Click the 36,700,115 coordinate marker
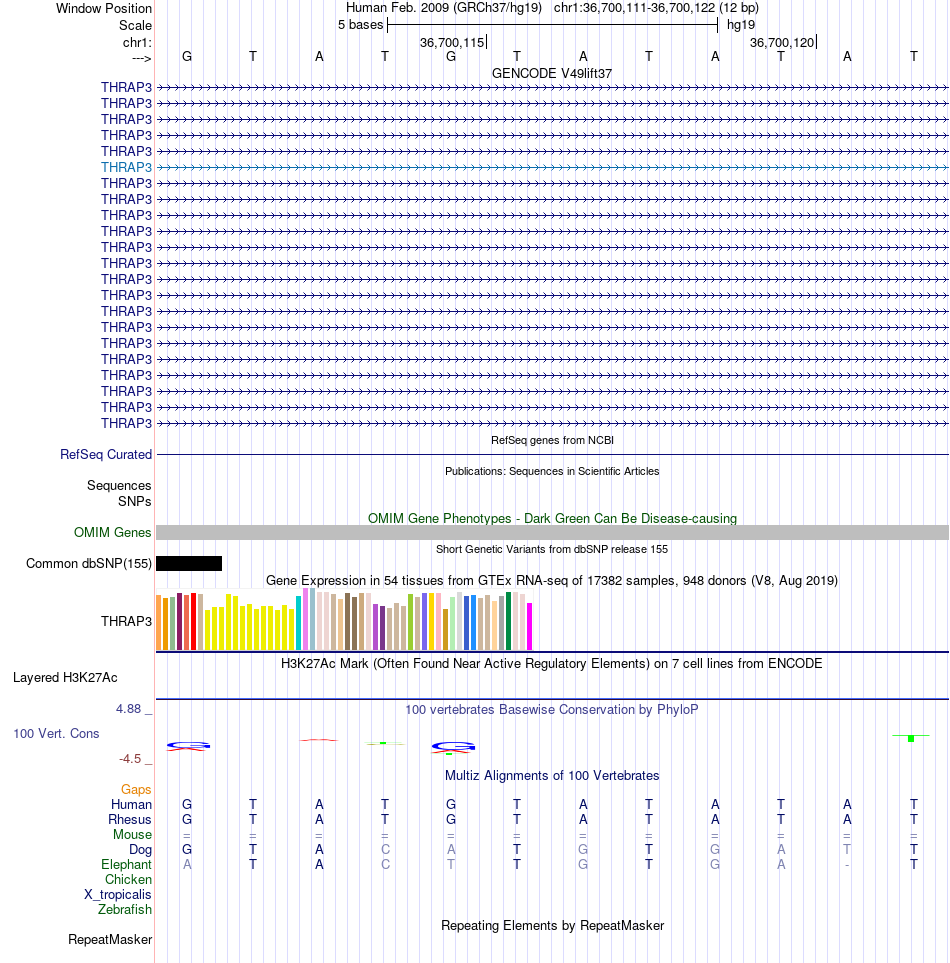Screen dimensions: 950x963 point(453,42)
